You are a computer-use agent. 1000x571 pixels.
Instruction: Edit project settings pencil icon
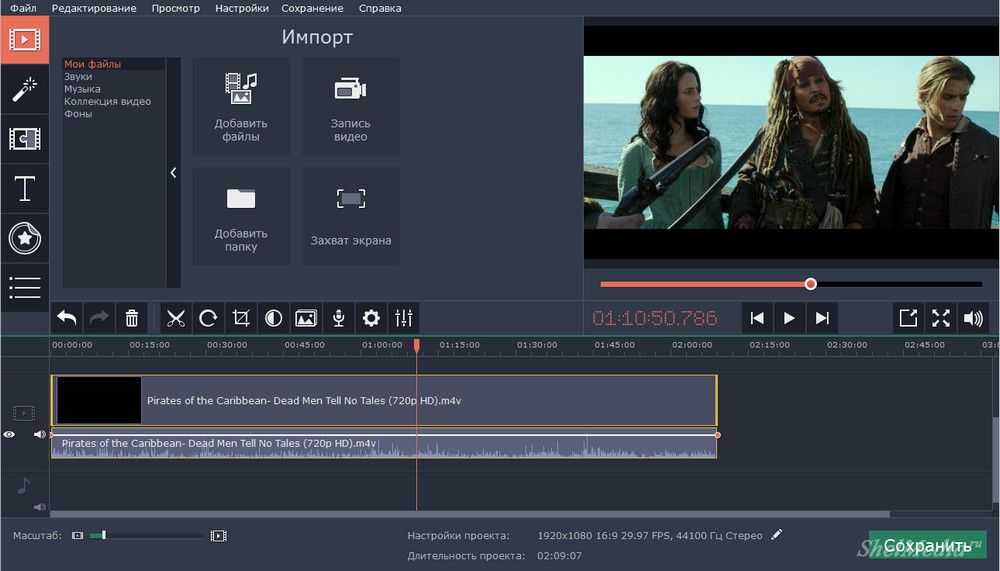point(776,535)
